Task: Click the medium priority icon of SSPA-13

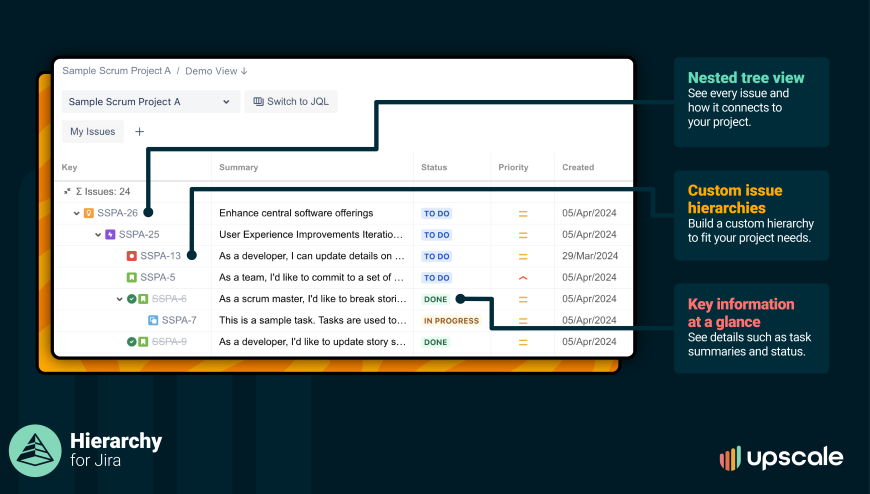Action: click(x=523, y=256)
